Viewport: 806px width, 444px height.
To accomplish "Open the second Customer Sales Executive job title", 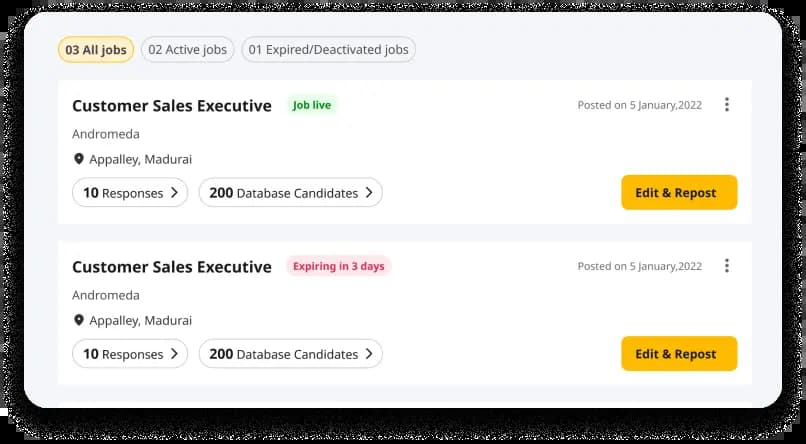I will click(172, 267).
